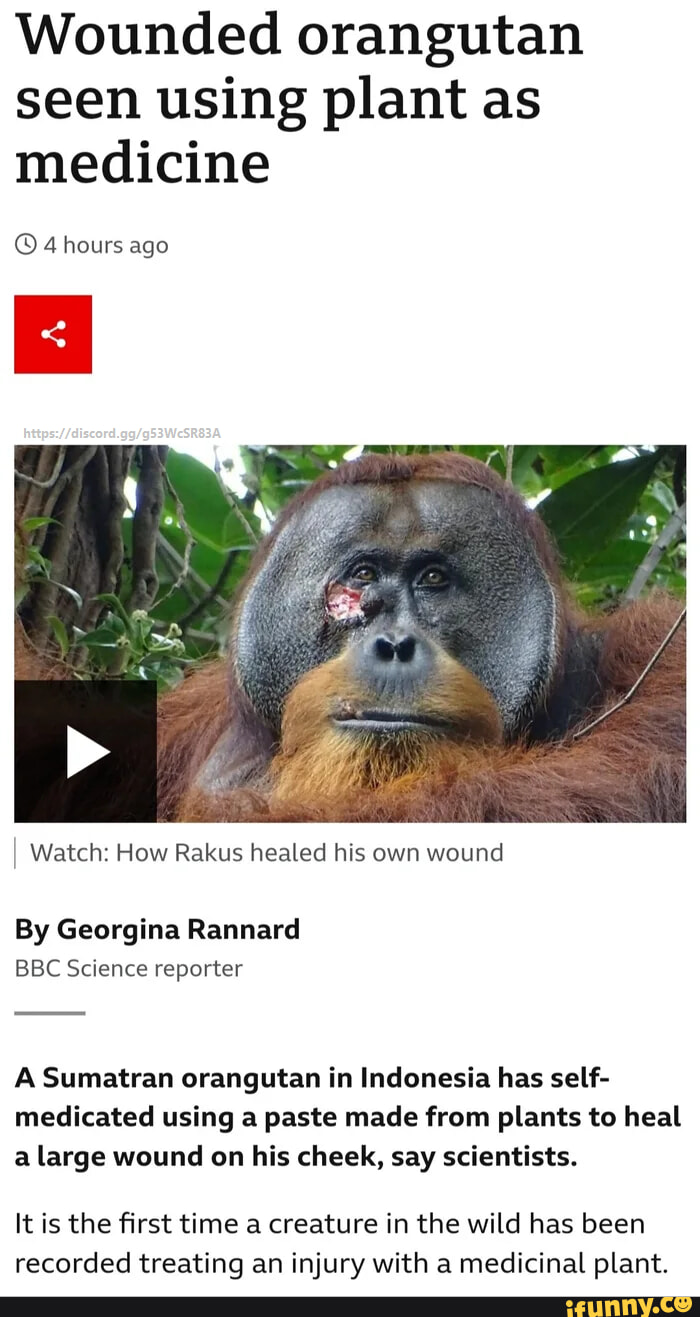Click the iFunny logo watermark

(629, 1305)
